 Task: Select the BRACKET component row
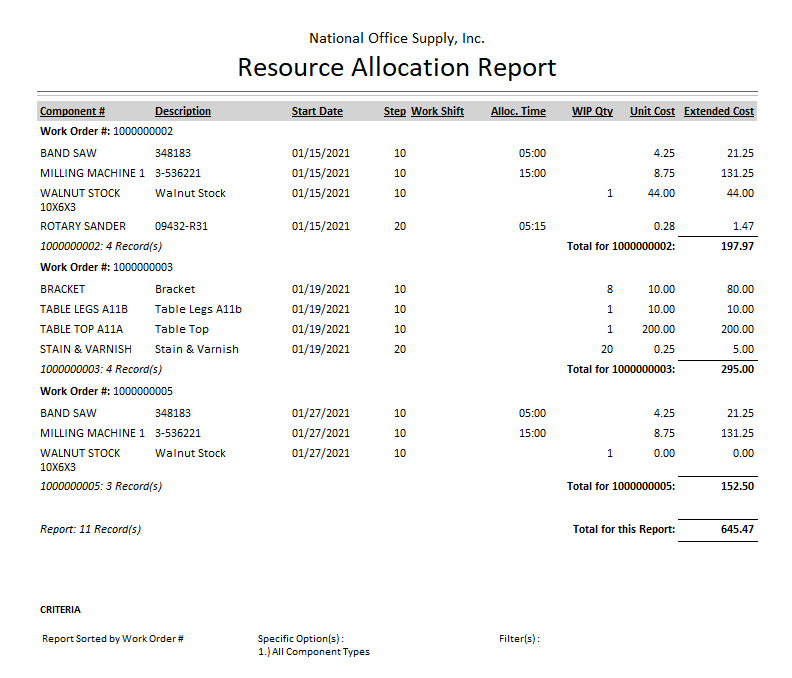pos(62,289)
